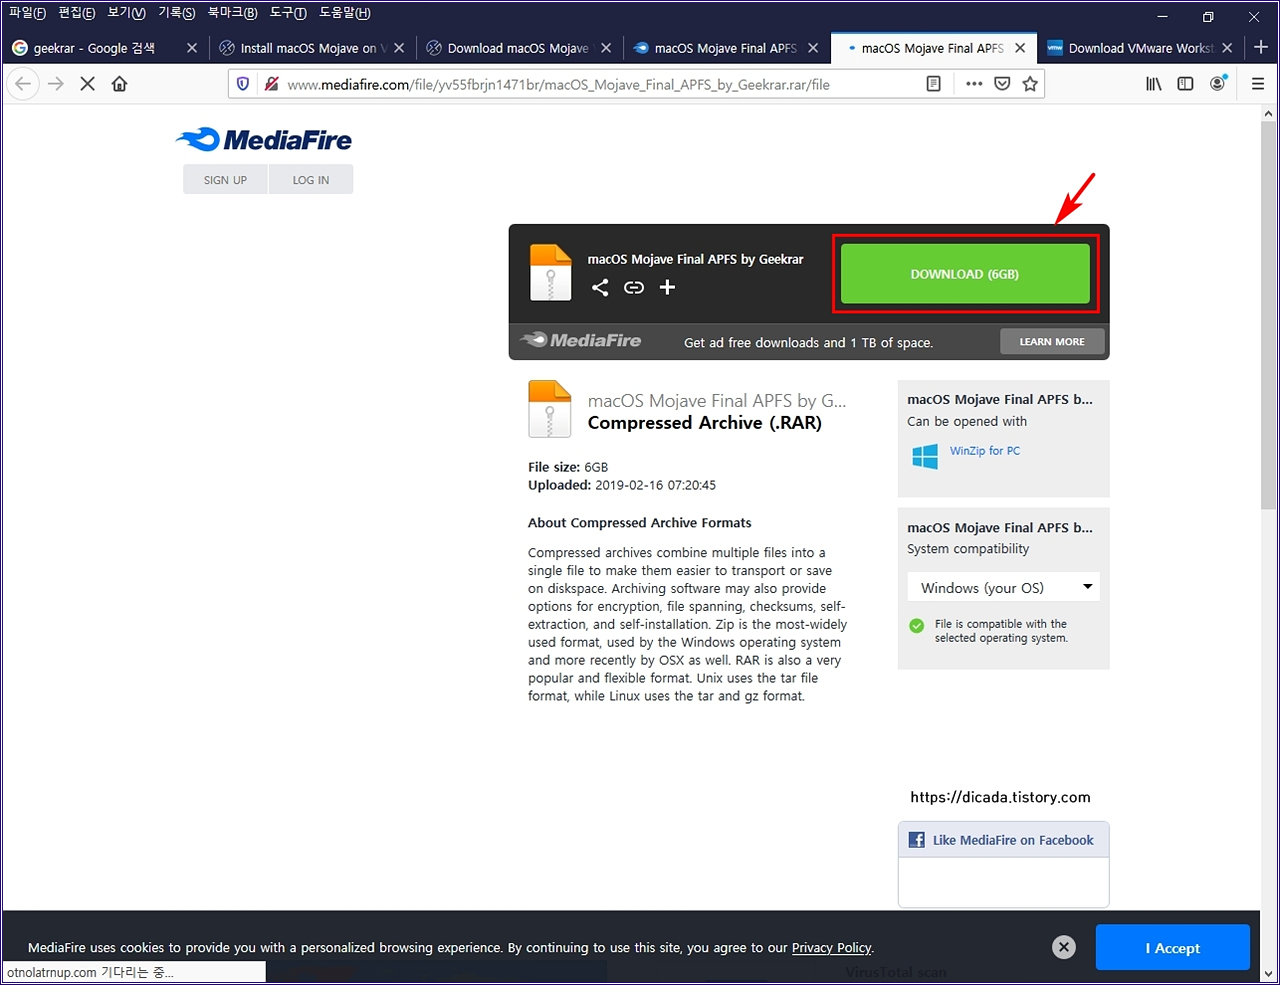Toggle the sidebar icon in the toolbar
Image resolution: width=1280 pixels, height=985 pixels.
click(1186, 84)
